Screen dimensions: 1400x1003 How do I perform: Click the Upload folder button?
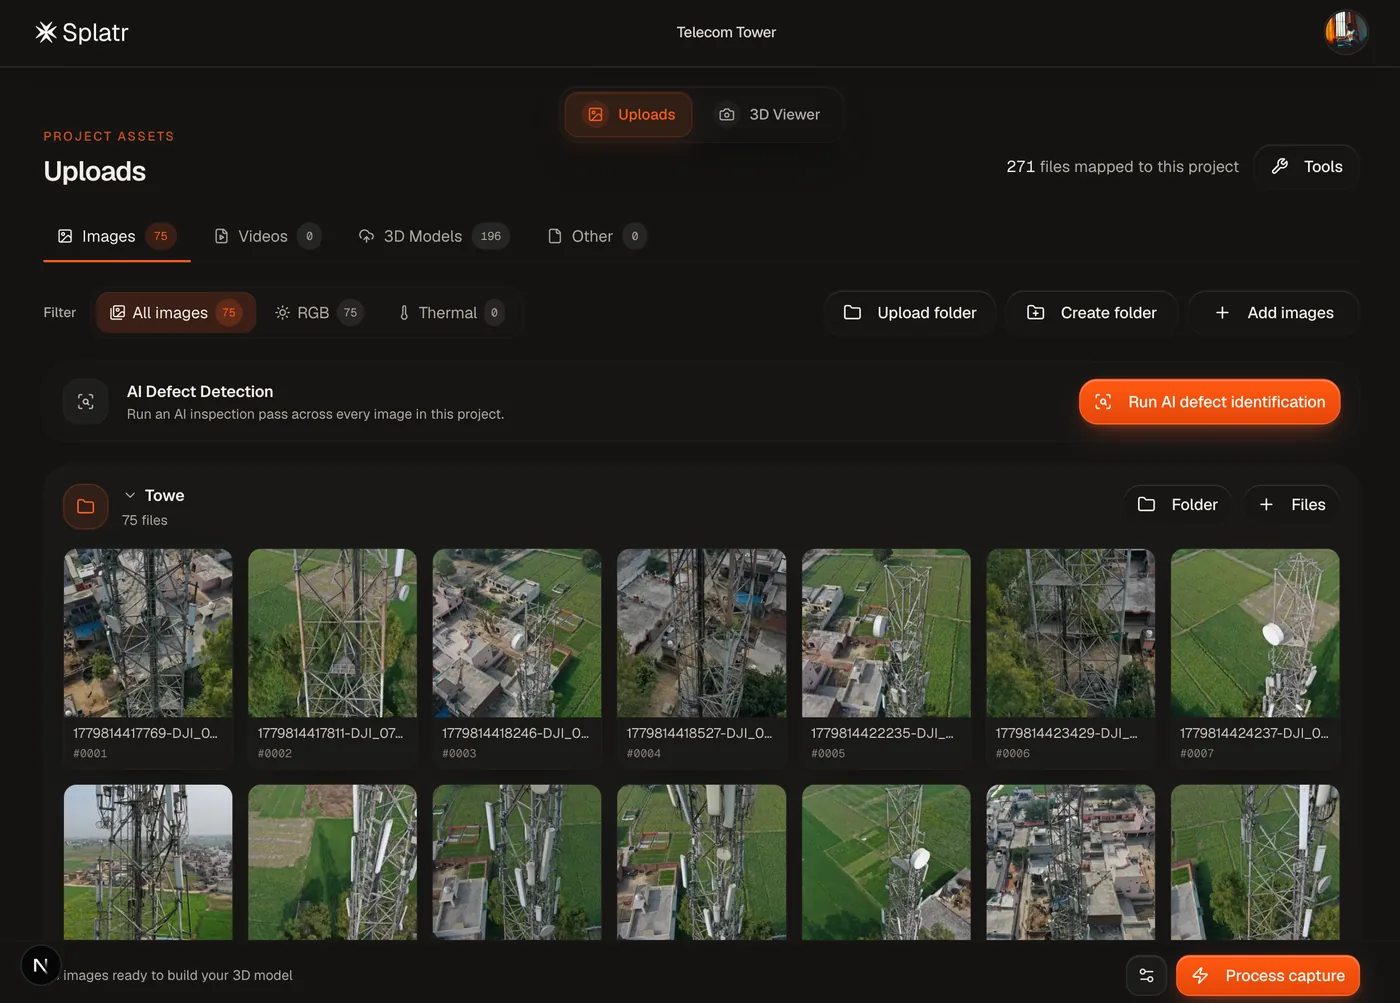tap(910, 313)
